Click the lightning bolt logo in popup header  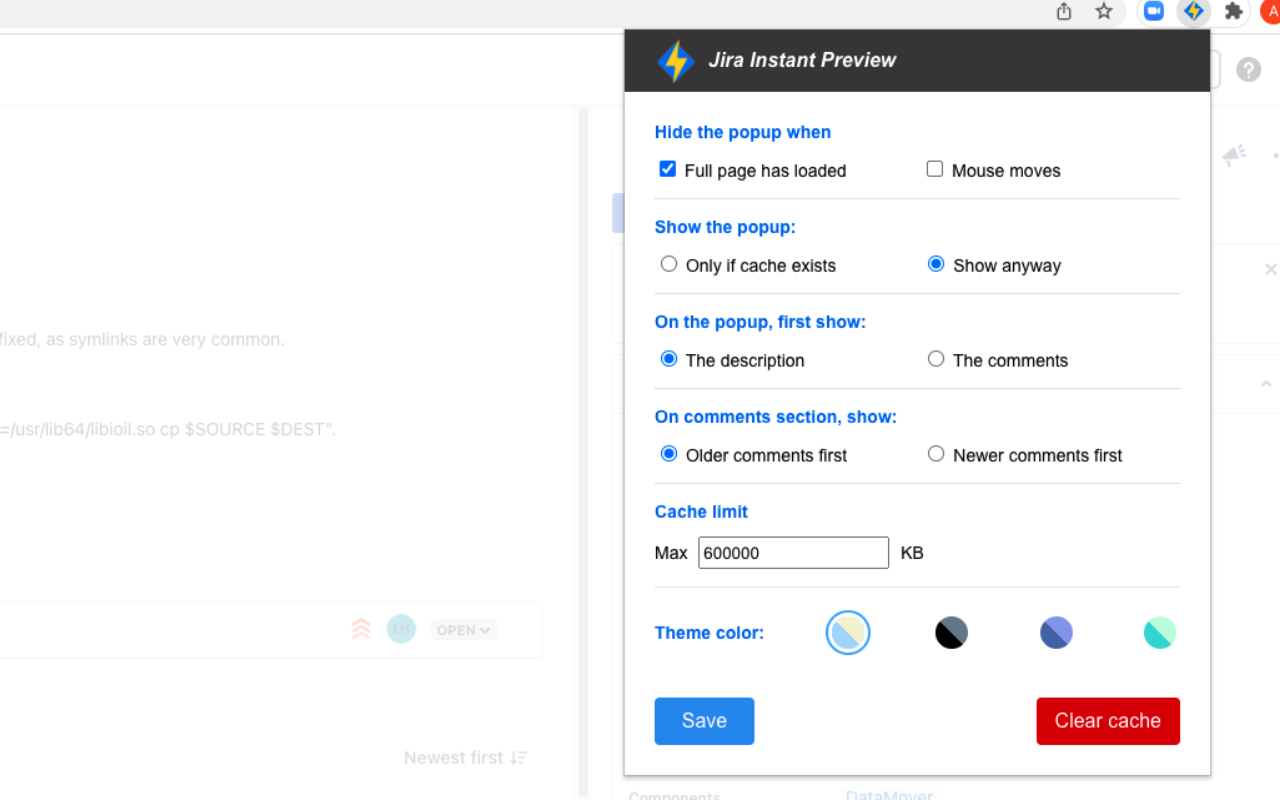pos(675,61)
